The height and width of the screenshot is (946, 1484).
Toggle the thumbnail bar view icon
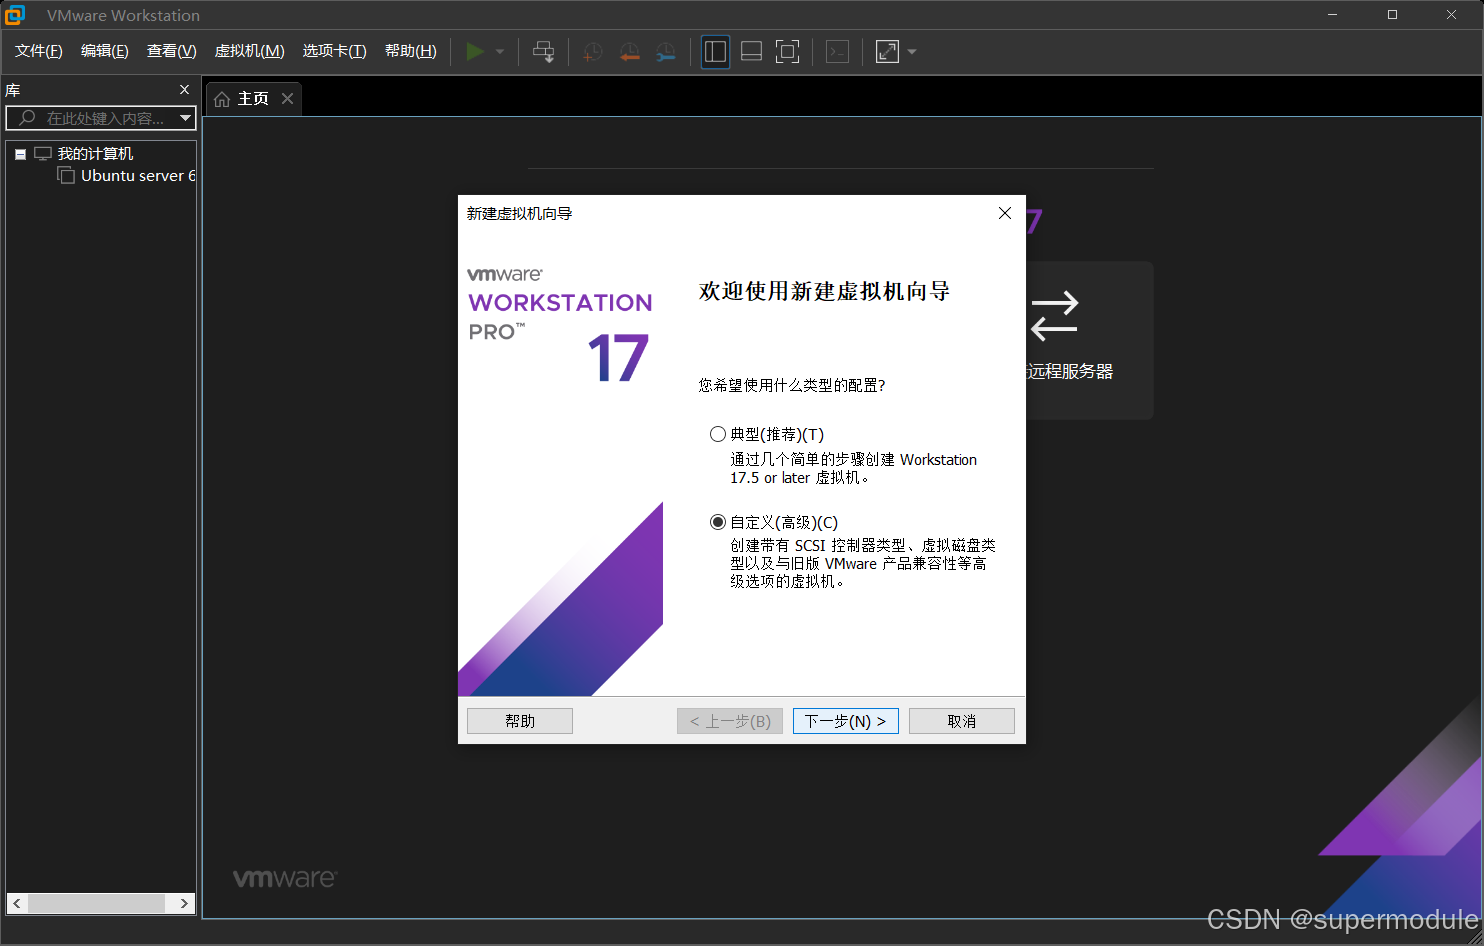(x=752, y=52)
